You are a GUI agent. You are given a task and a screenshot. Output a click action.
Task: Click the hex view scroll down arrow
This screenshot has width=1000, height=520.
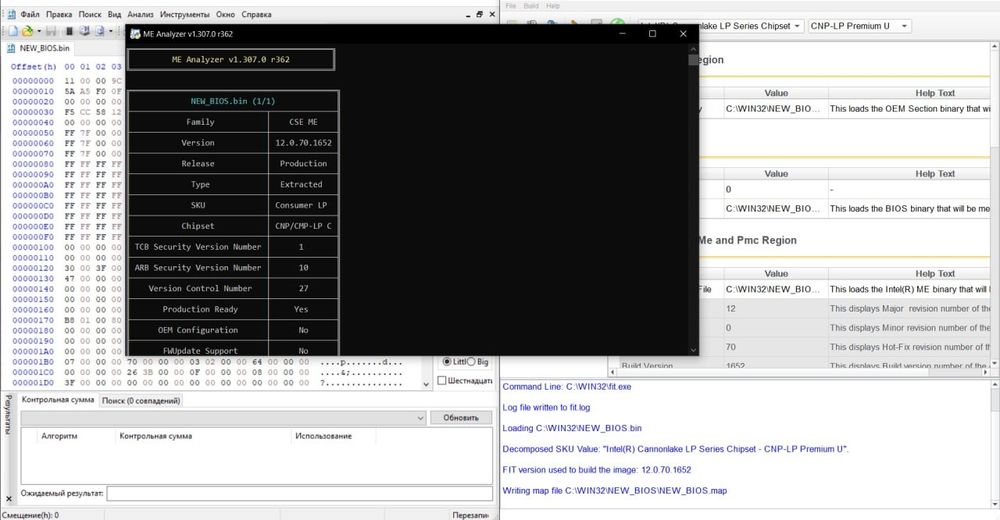point(427,384)
